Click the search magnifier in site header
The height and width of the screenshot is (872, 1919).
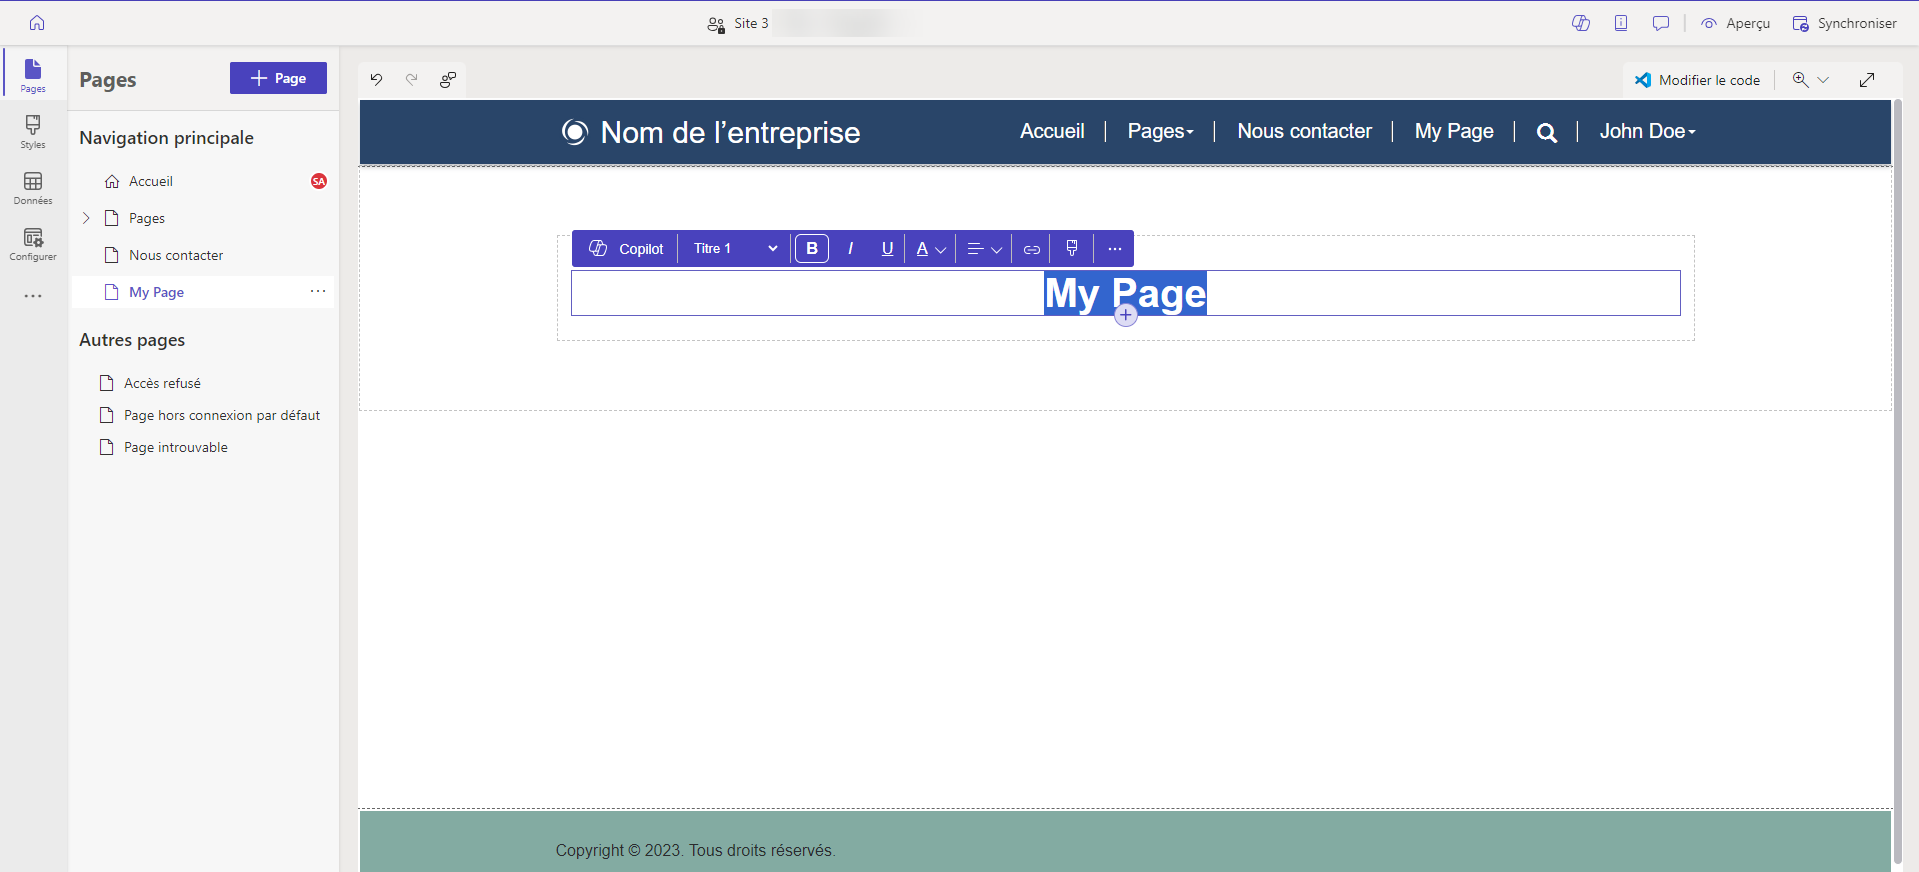click(x=1546, y=132)
